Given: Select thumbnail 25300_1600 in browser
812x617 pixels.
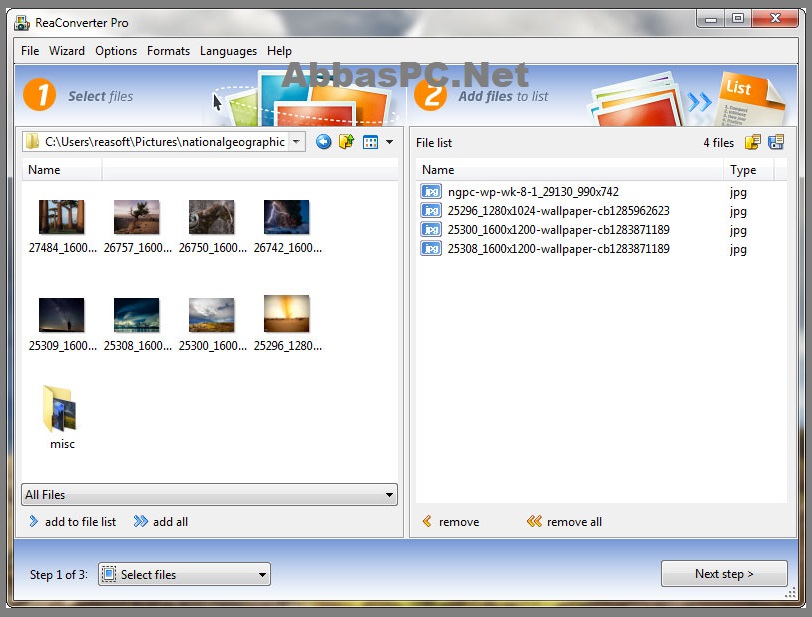Looking at the screenshot, I should click(x=211, y=314).
